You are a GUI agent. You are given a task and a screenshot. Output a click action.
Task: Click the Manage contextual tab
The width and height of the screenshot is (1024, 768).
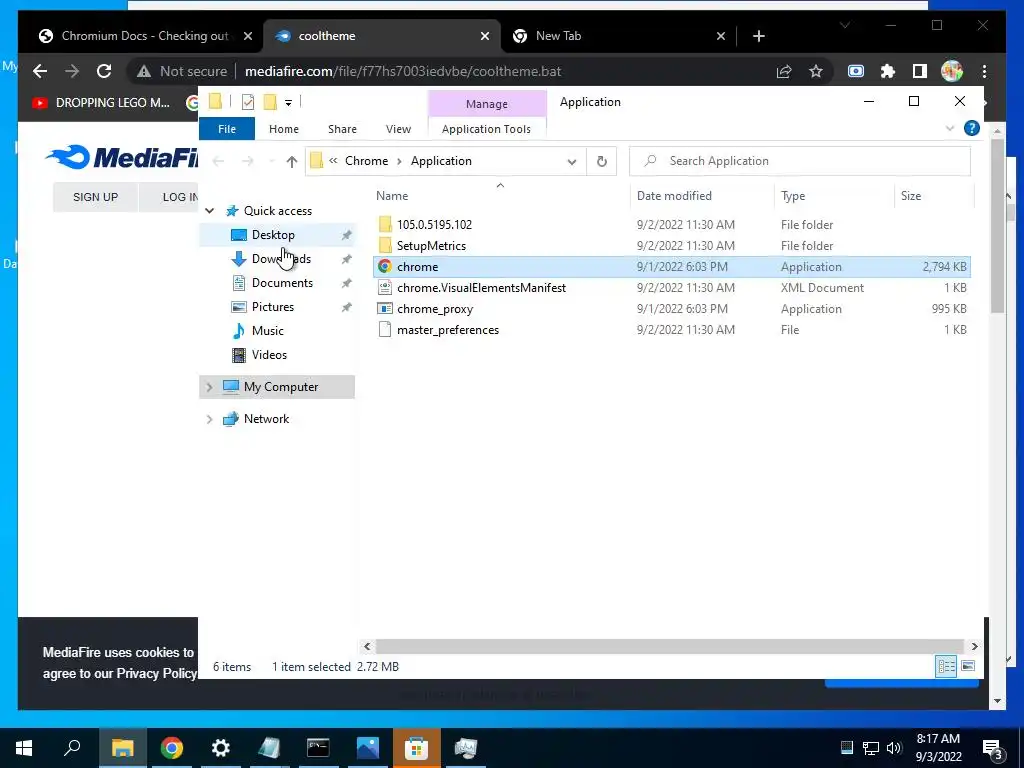coord(487,104)
